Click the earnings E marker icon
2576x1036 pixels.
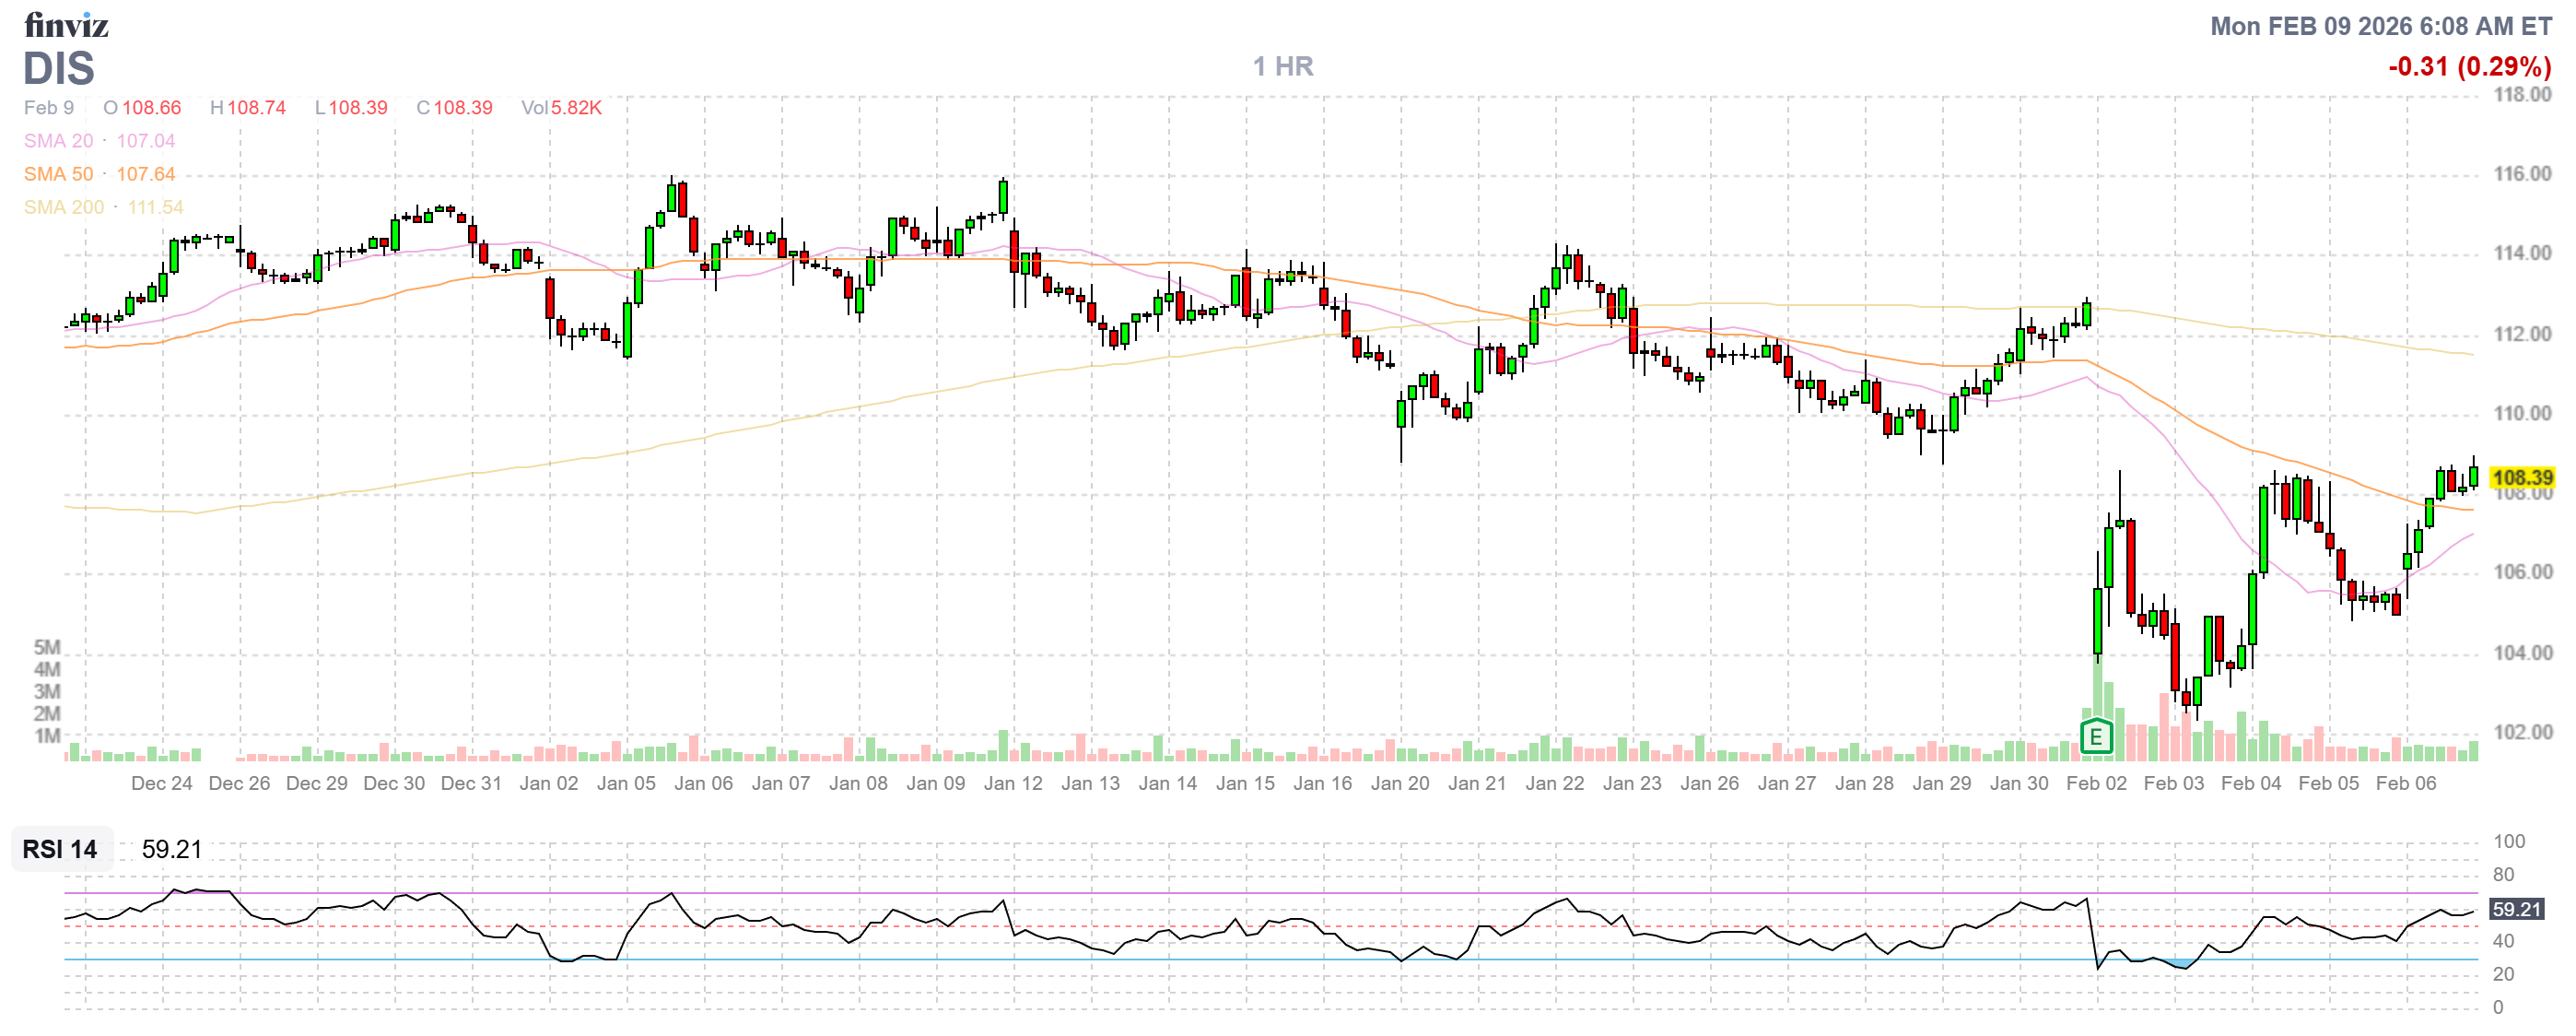coord(2095,737)
